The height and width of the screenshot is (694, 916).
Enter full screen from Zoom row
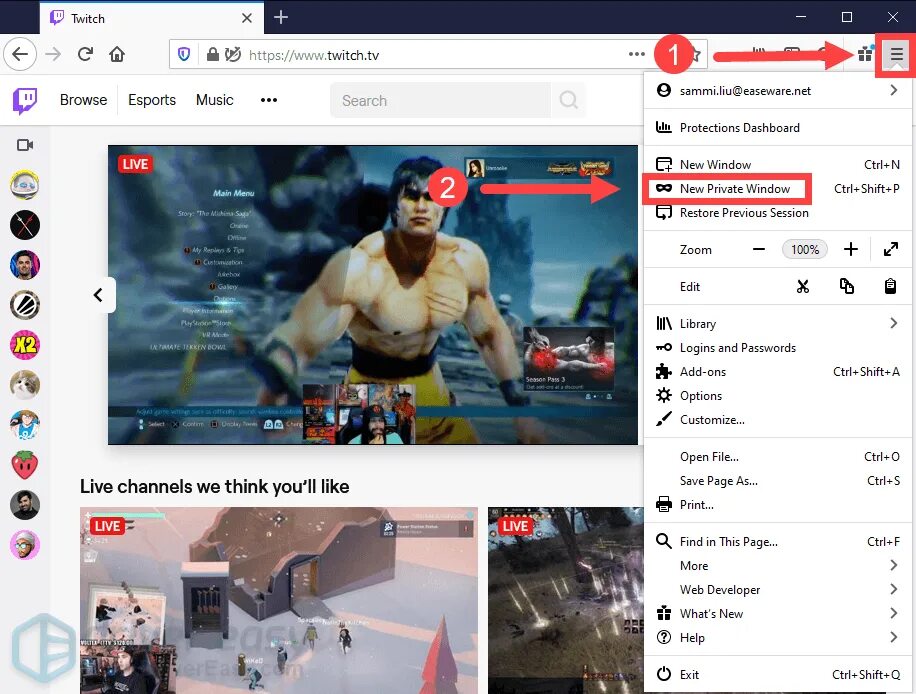[891, 249]
